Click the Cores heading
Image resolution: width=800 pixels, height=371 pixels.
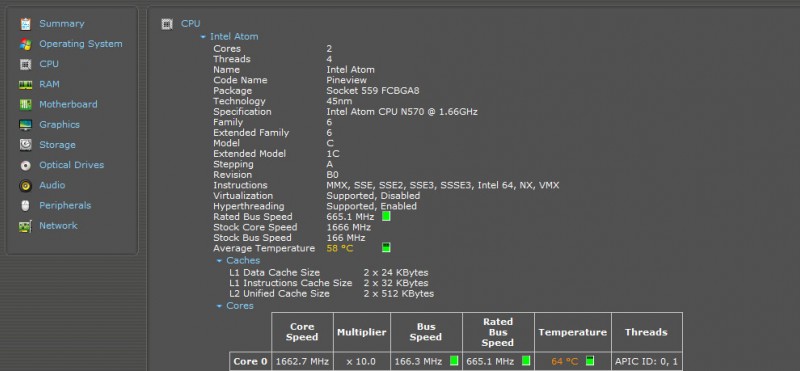click(240, 306)
